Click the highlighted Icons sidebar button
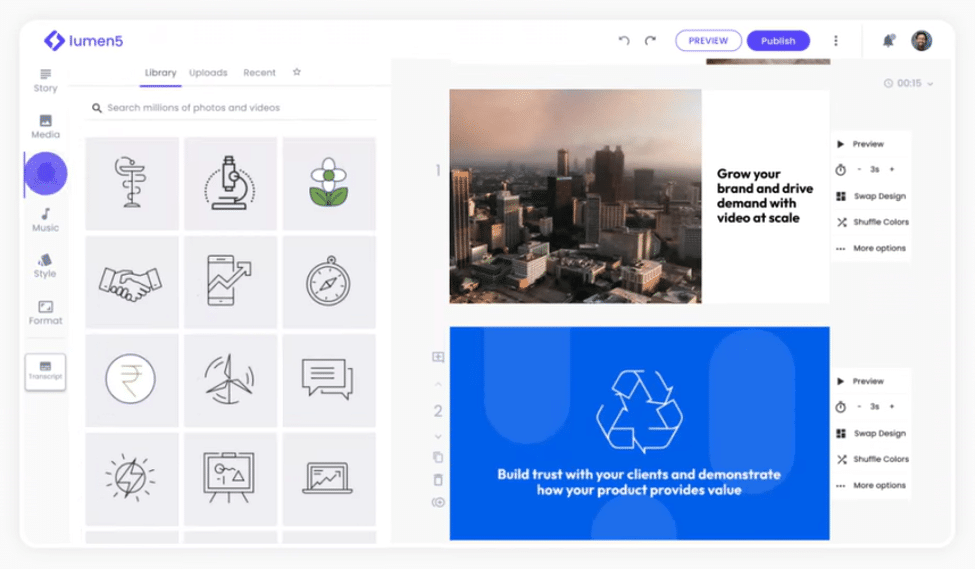 pyautogui.click(x=45, y=174)
